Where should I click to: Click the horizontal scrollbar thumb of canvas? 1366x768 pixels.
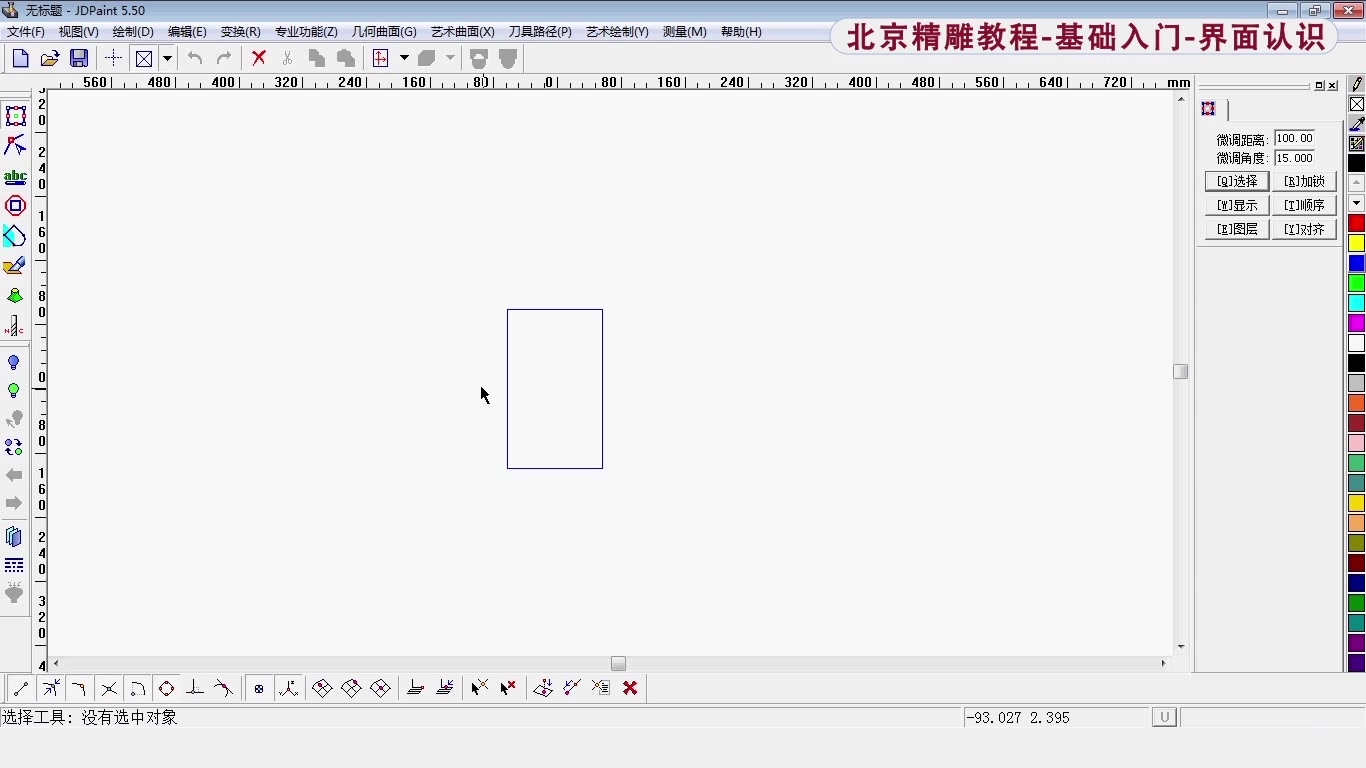click(x=618, y=664)
